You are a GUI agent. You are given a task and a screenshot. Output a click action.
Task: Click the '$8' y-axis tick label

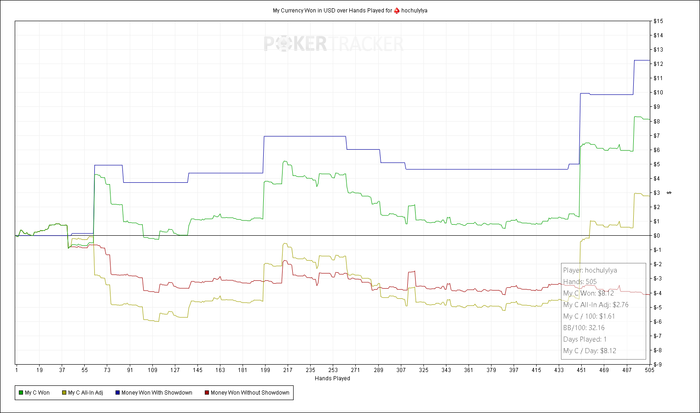click(x=657, y=121)
